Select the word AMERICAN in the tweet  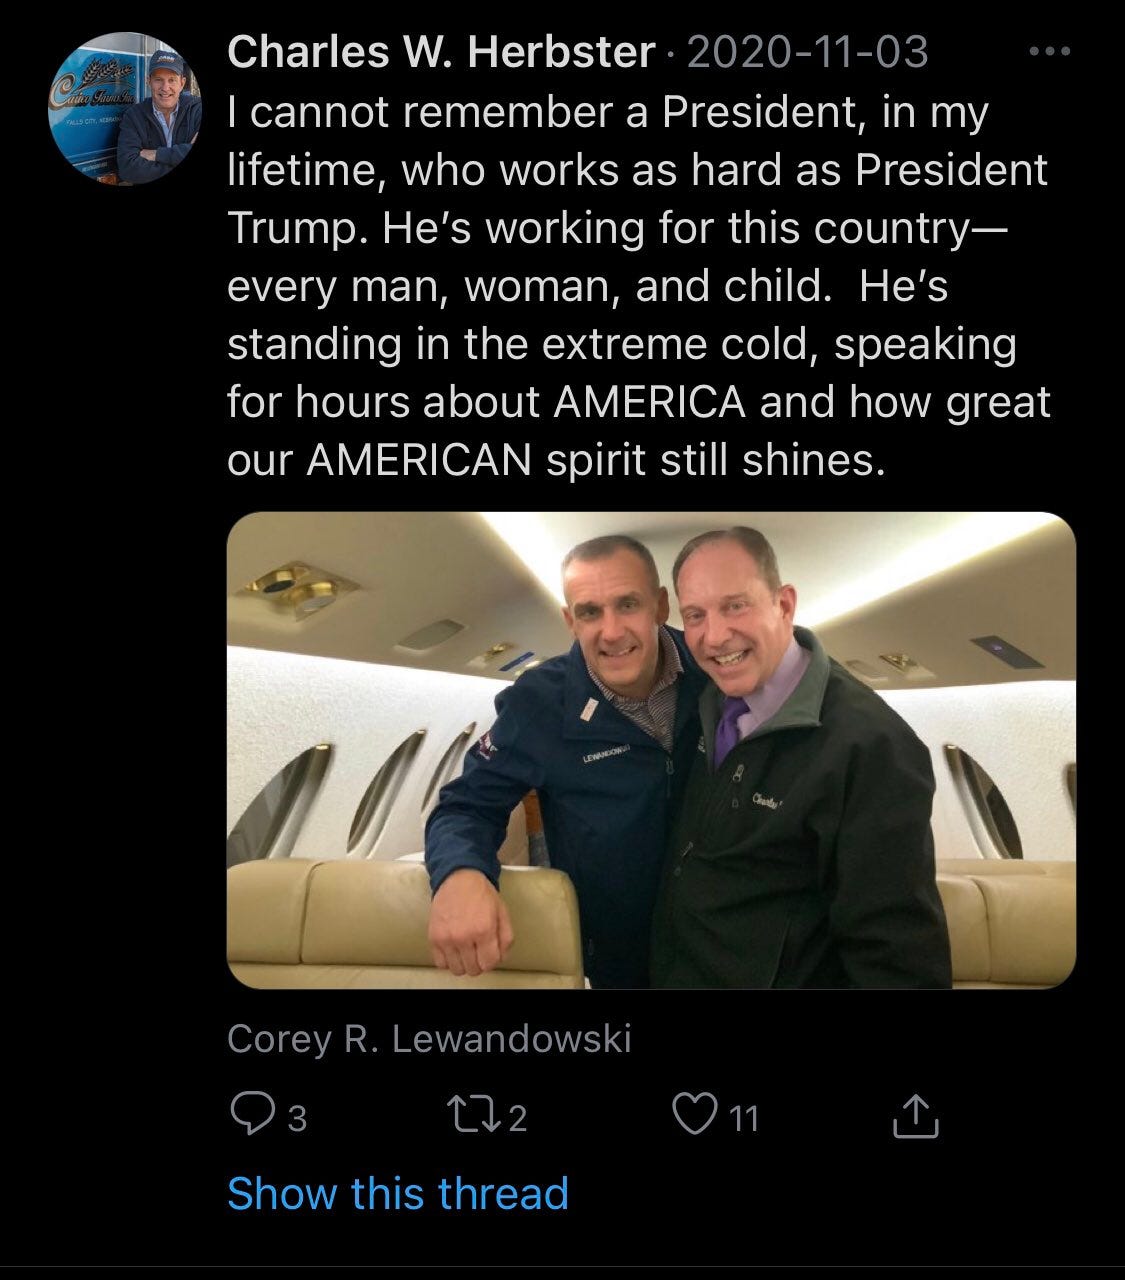pos(419,460)
